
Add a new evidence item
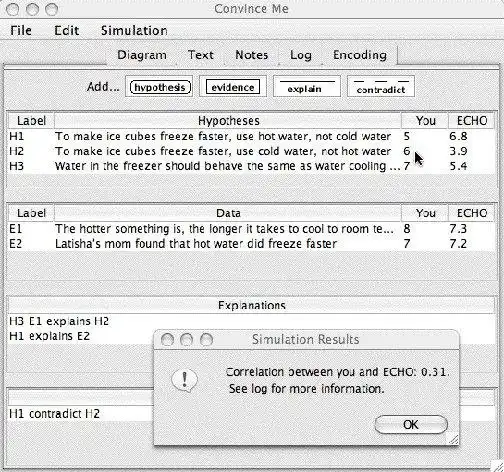[x=233, y=87]
